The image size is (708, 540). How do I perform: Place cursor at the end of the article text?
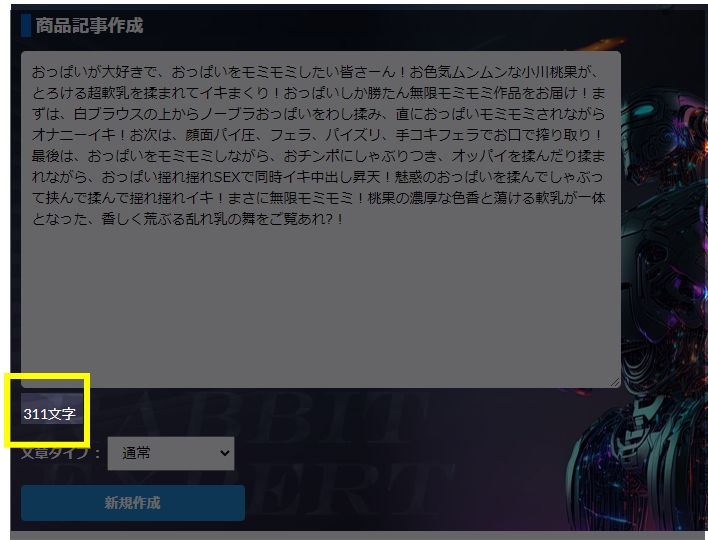click(345, 217)
